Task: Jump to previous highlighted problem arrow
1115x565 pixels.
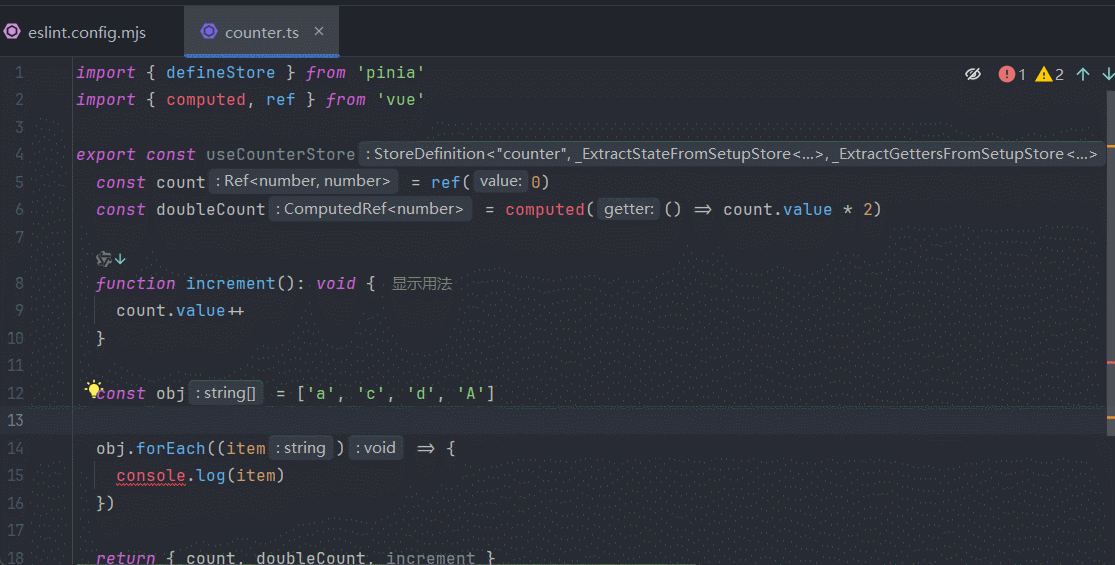Action: coord(1083,74)
